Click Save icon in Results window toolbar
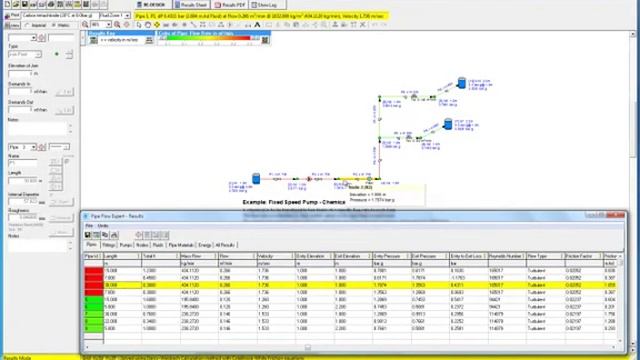 click(x=87, y=235)
